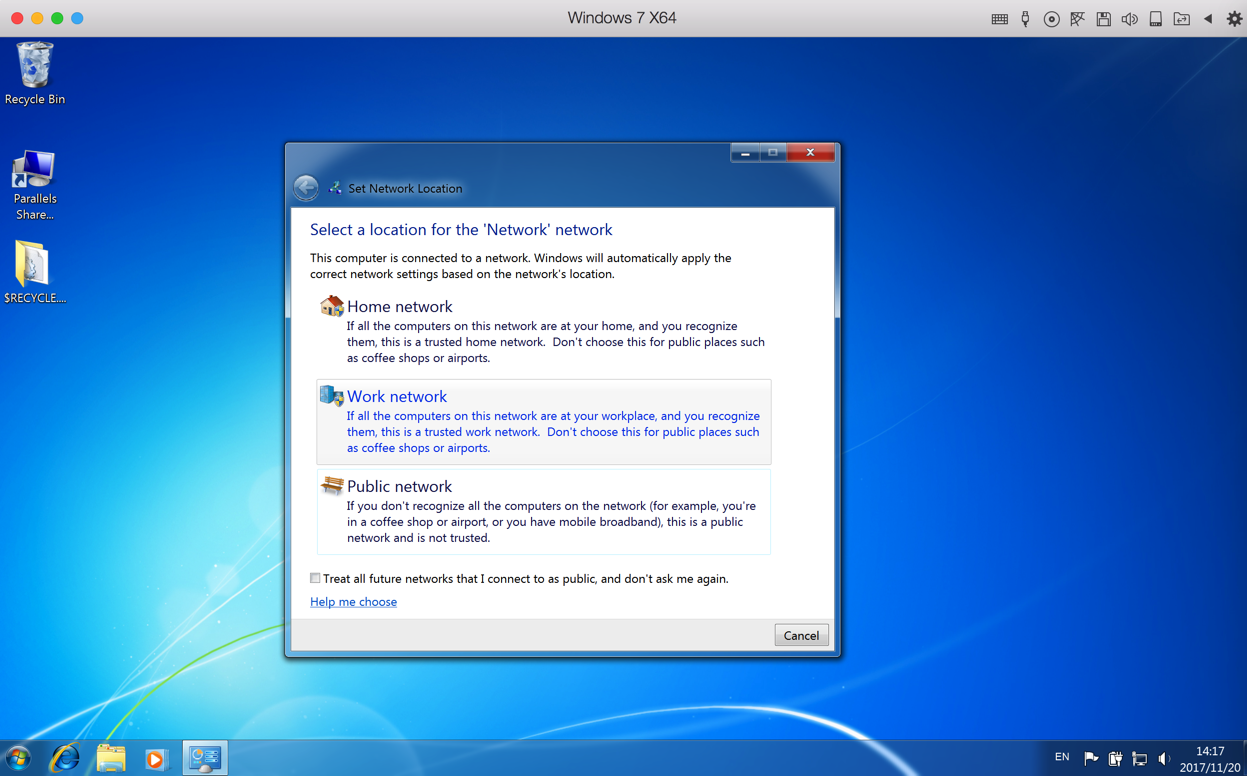This screenshot has height=776, width=1247.
Task: Click the hard disk icon in title bar
Action: [x=1155, y=19]
